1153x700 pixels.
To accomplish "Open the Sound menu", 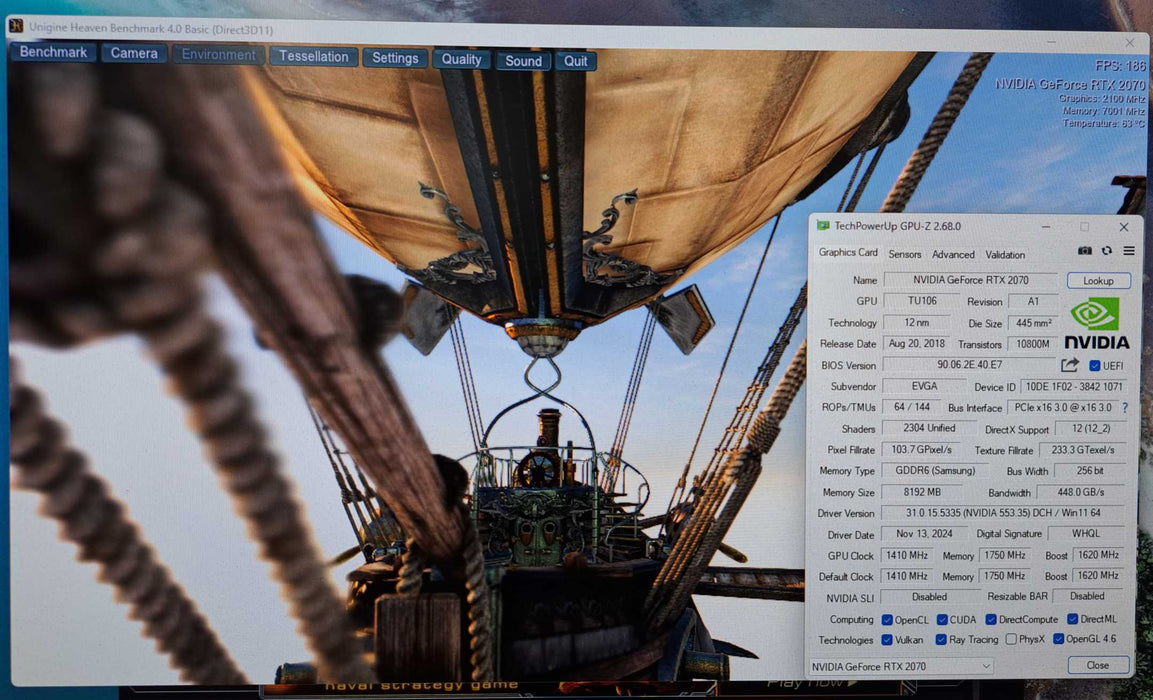I will click(x=523, y=61).
